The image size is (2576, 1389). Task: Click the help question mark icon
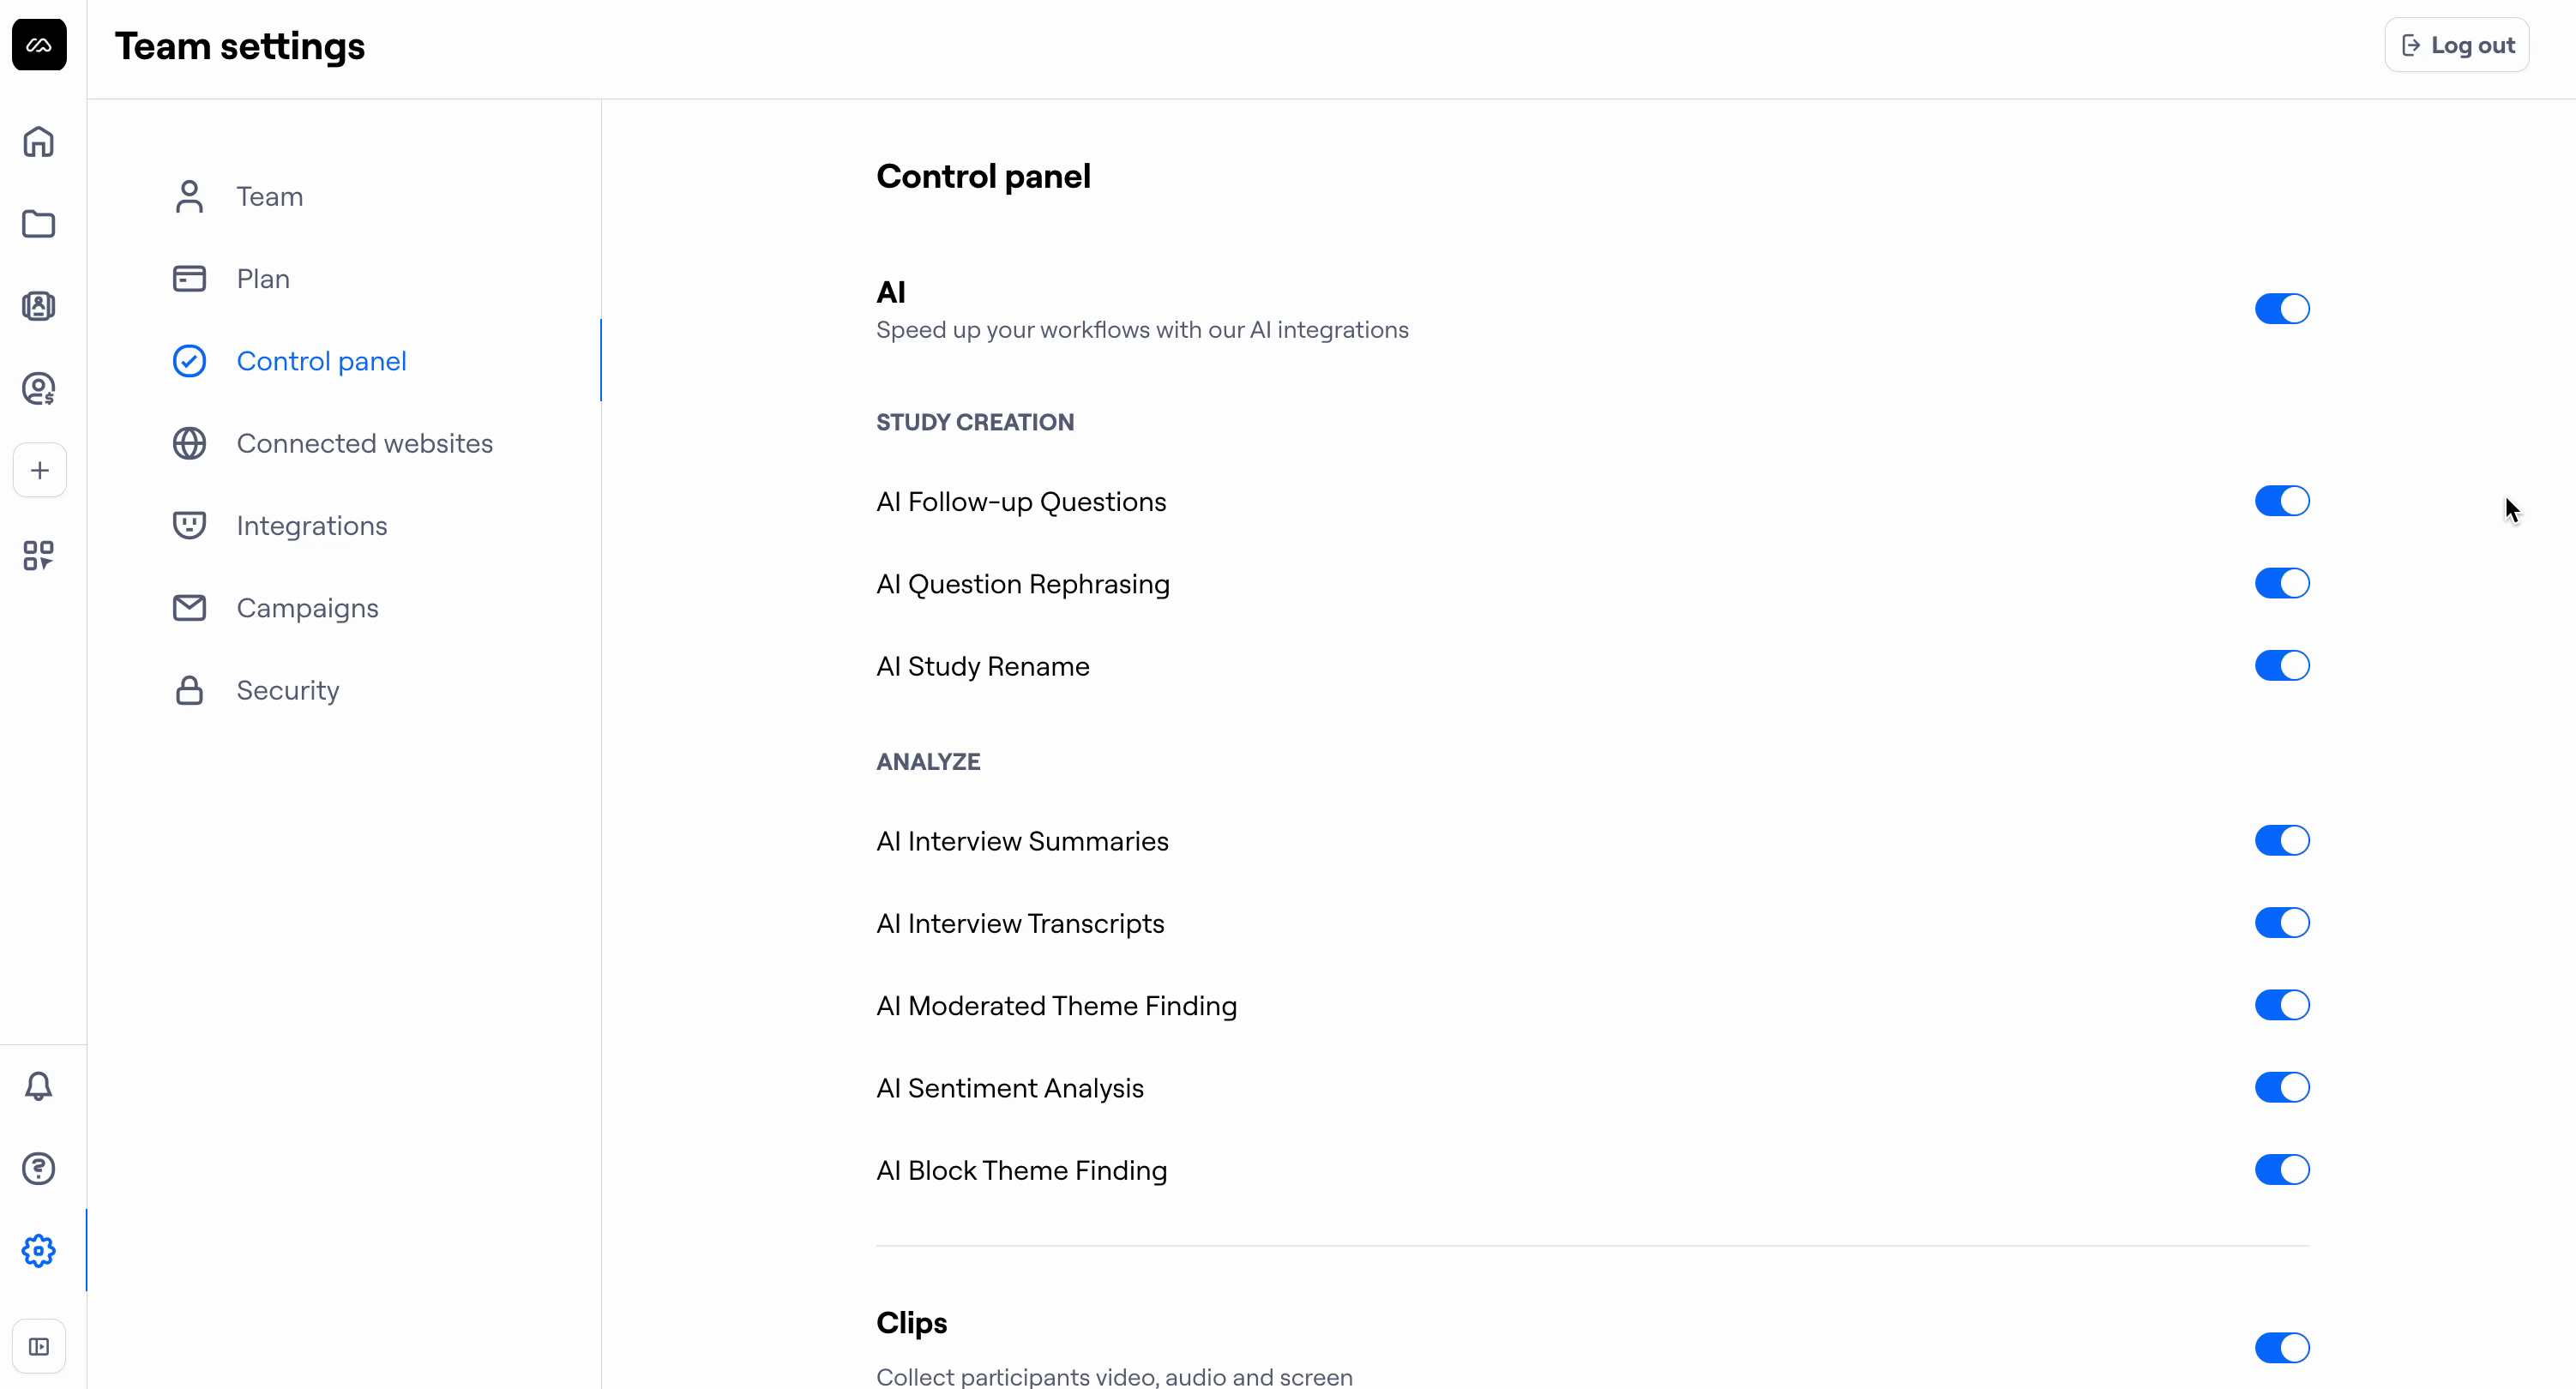(x=39, y=1168)
